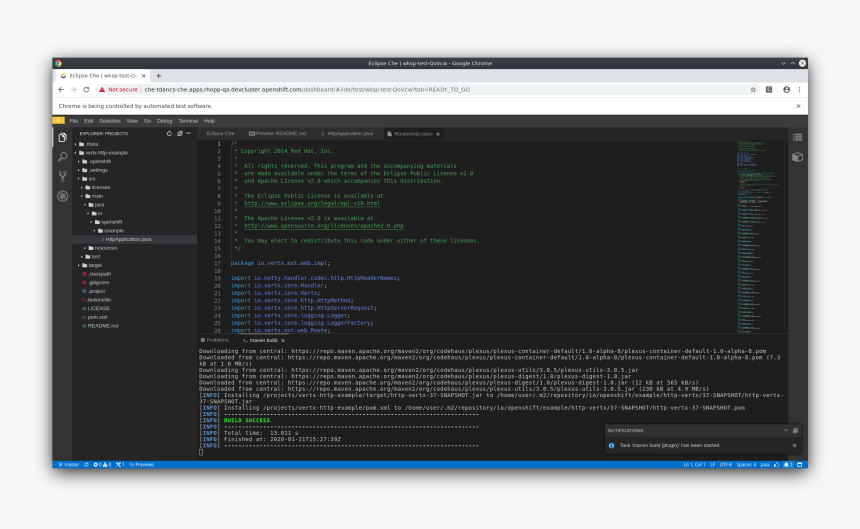Close the RouterImpl.class editor tab
The height and width of the screenshot is (529, 860).
(x=438, y=134)
